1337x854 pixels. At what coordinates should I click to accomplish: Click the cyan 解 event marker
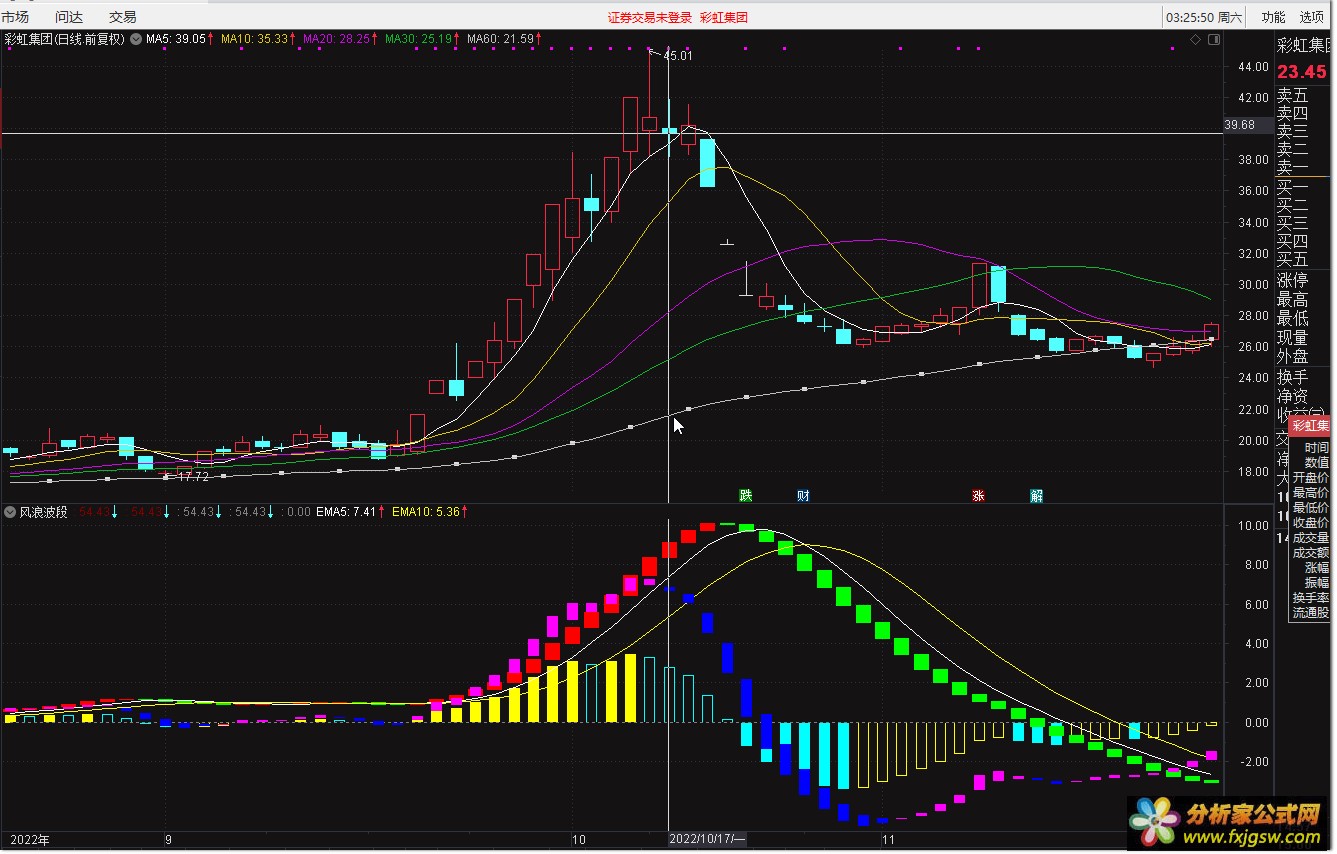[x=1036, y=495]
